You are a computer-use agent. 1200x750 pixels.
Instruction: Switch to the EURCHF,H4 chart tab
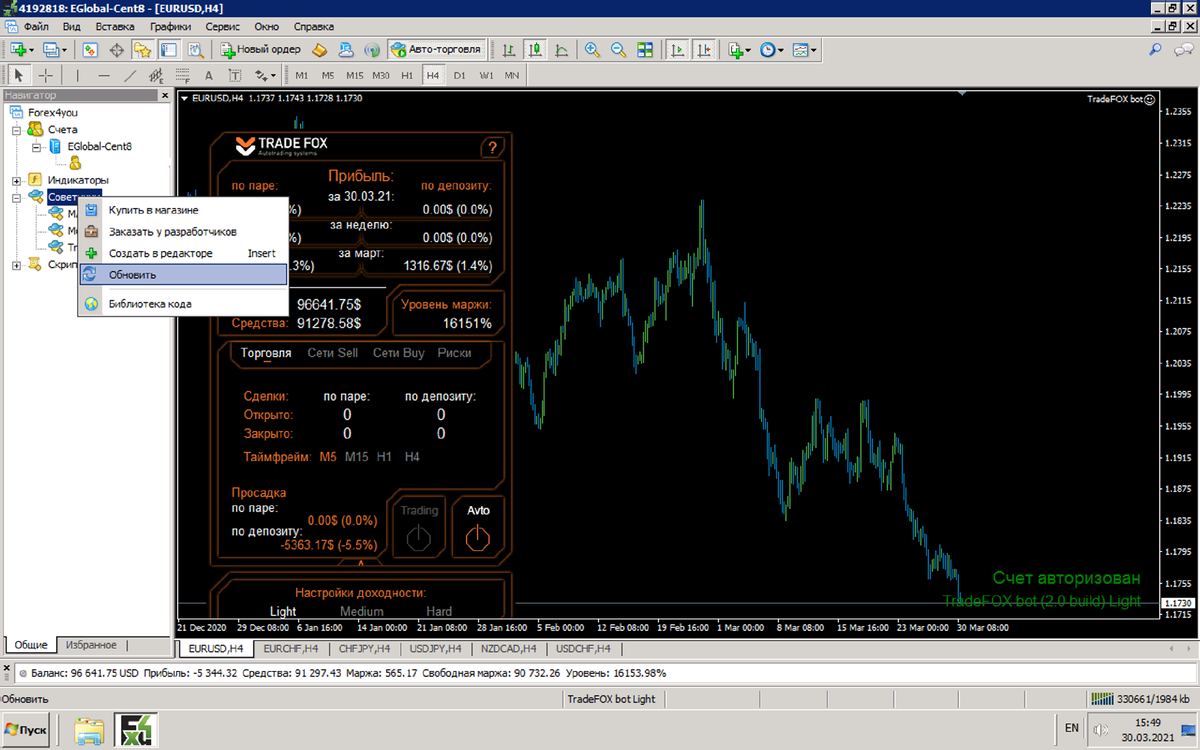[290, 649]
